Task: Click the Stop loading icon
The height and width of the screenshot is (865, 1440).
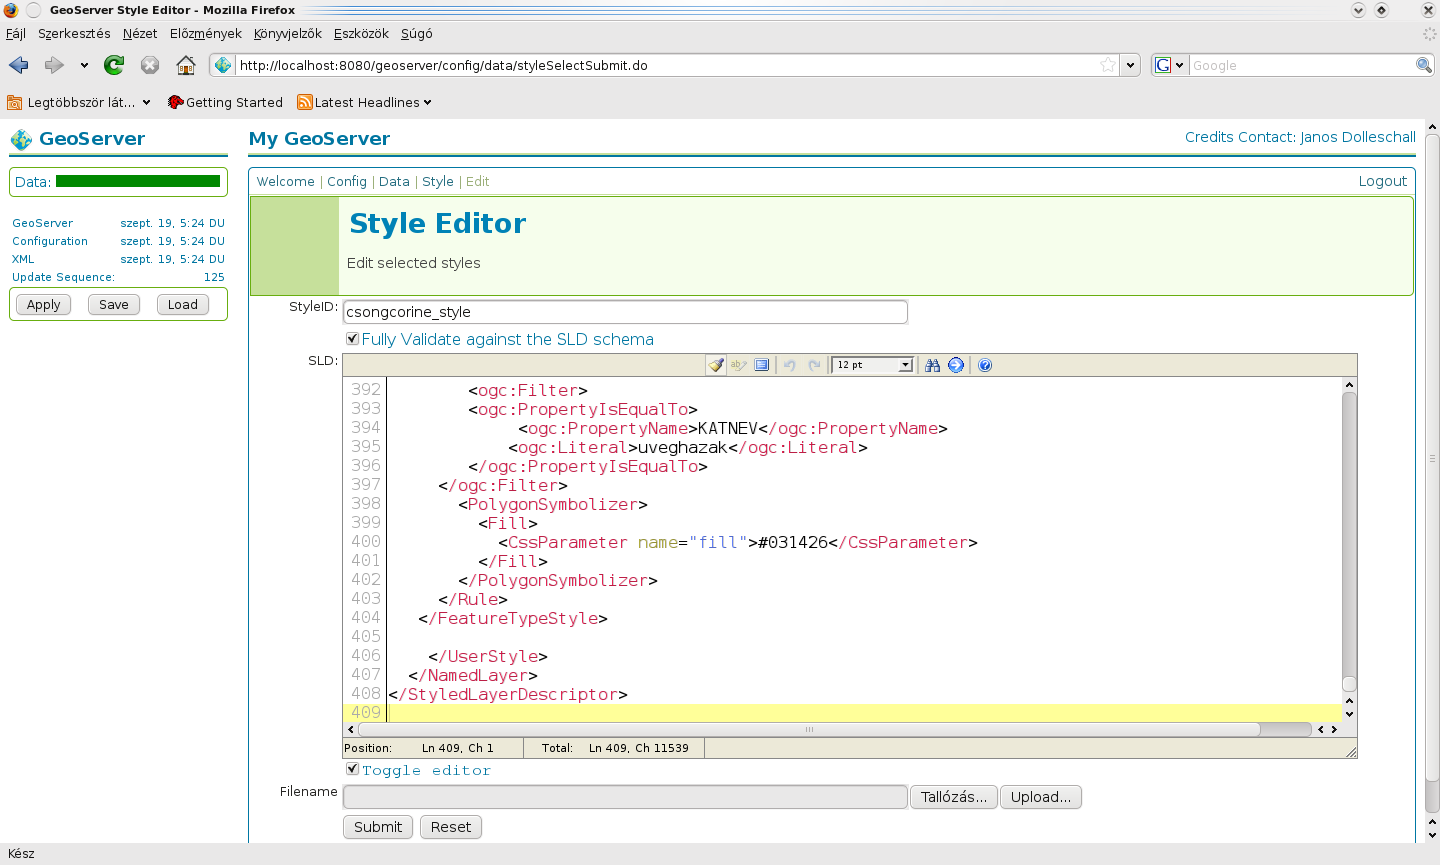Action: (150, 65)
